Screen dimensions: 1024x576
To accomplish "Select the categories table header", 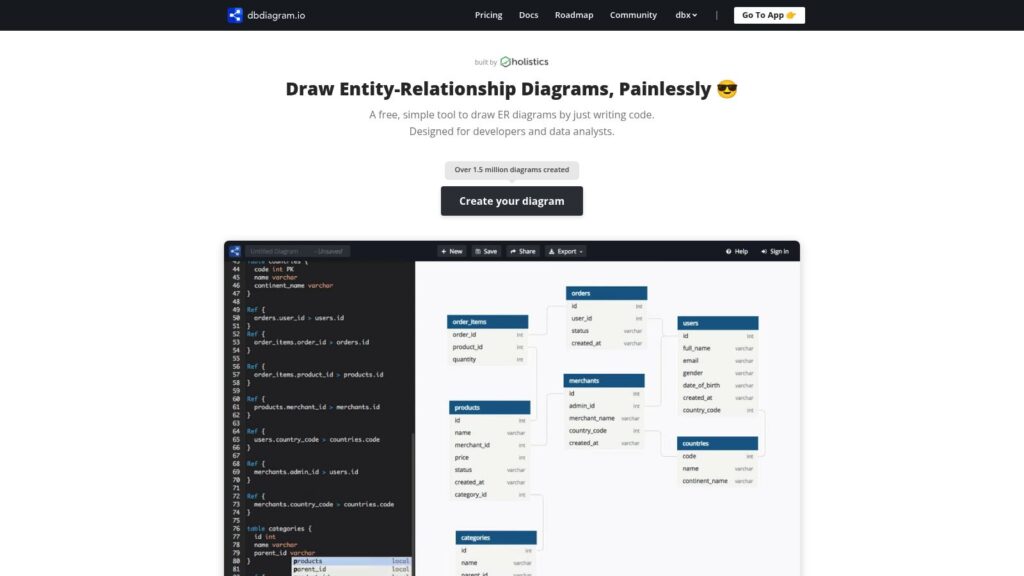I will pos(496,538).
